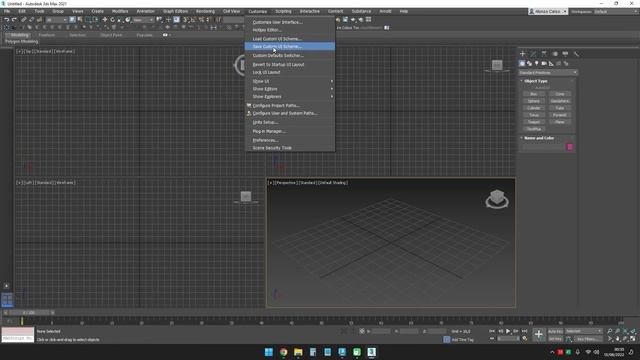Click the large plus Set Keys button
The height and width of the screenshot is (360, 640).
tap(539, 335)
